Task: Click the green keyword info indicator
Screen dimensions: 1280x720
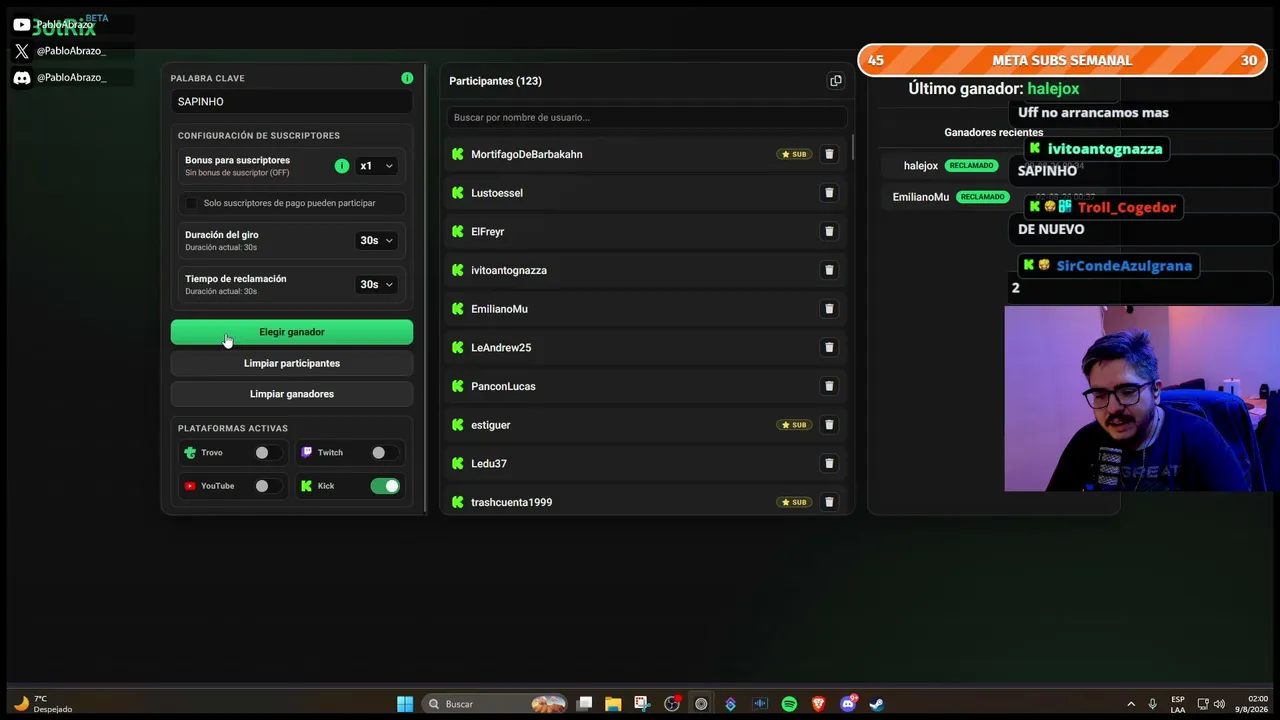Action: 407,78
